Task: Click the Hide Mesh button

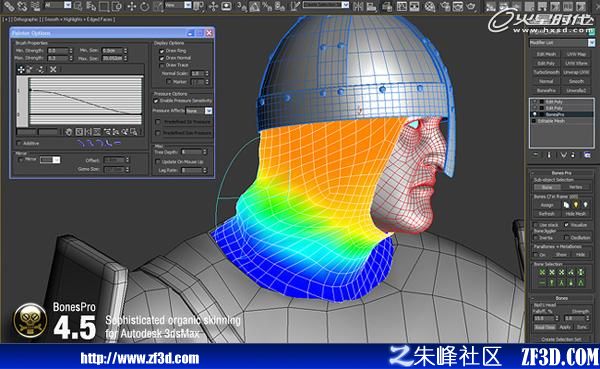Action: tap(576, 214)
